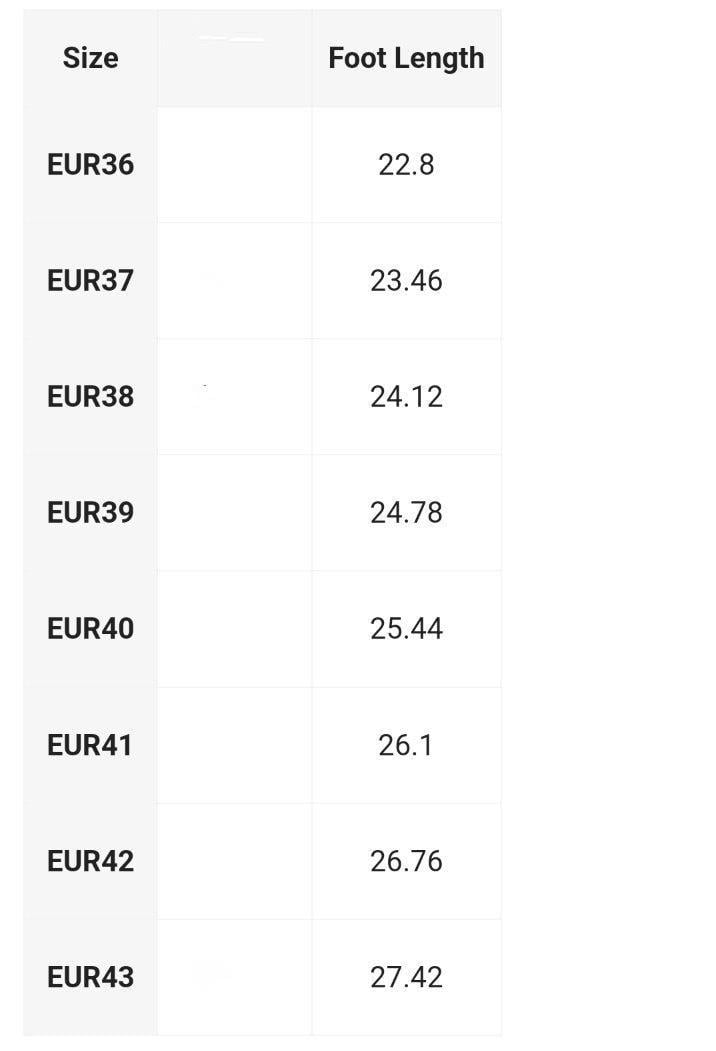Select the 27.42 foot length cell
716x1051 pixels.
click(x=406, y=977)
